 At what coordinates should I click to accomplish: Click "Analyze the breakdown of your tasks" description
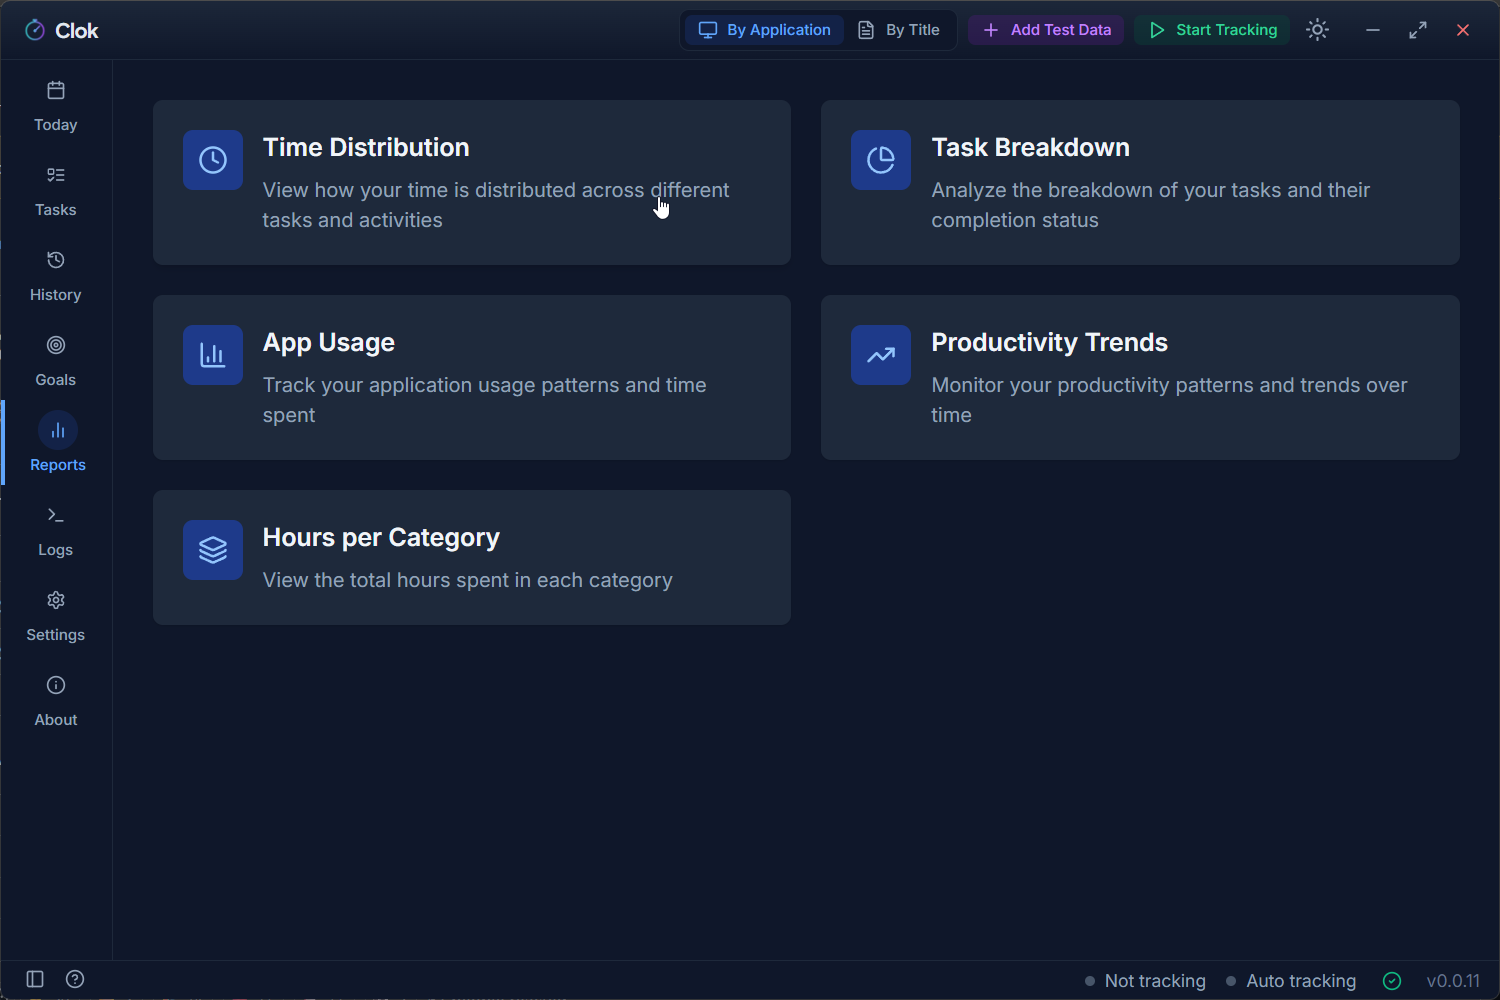1150,205
